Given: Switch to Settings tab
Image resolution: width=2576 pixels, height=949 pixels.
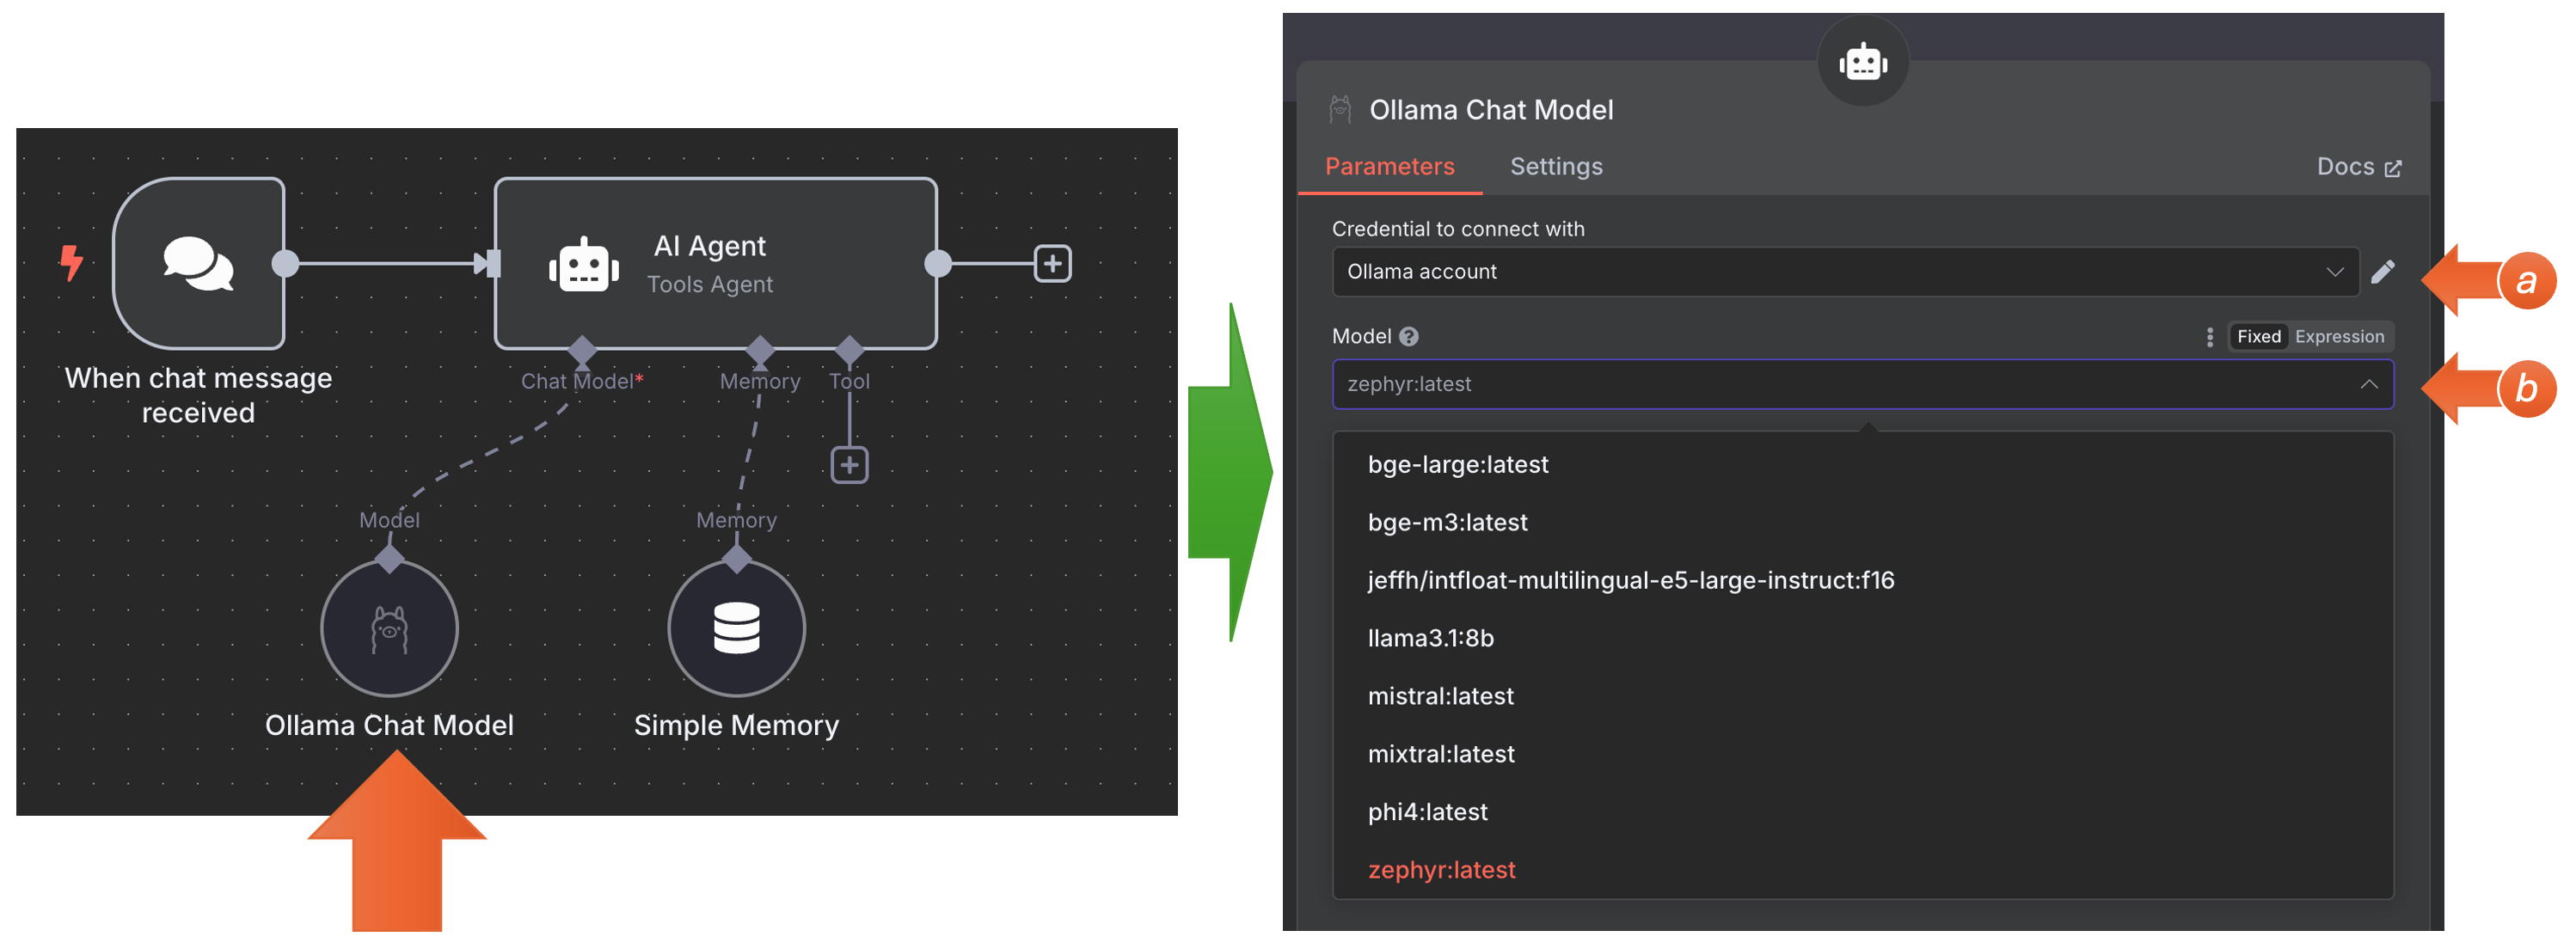Looking at the screenshot, I should point(1556,167).
